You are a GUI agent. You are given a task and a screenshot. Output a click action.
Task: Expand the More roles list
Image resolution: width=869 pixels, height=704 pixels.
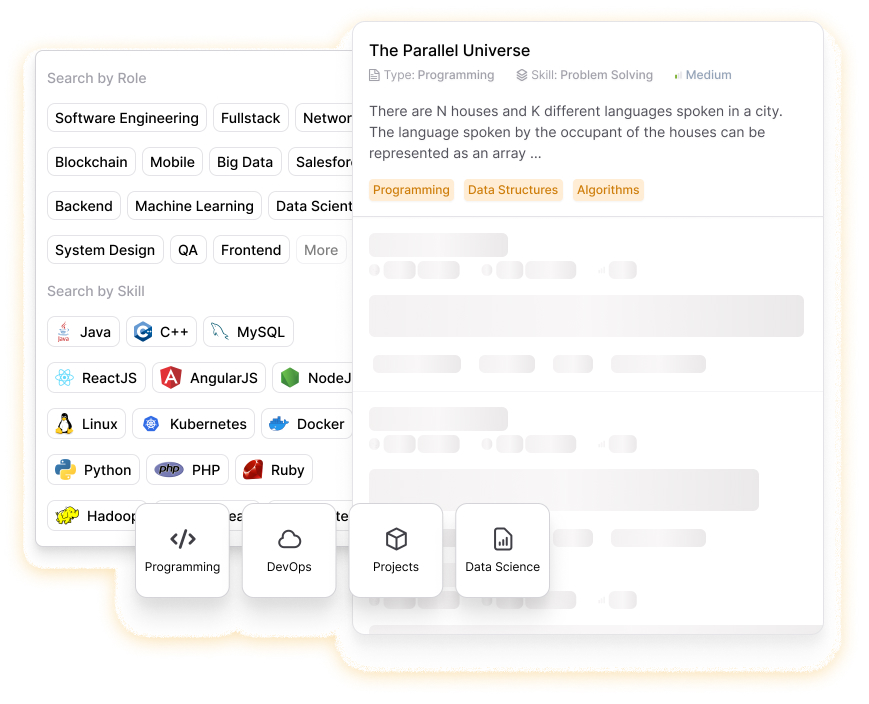point(320,249)
